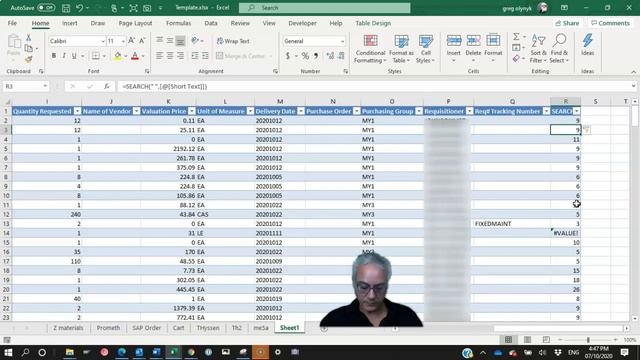The height and width of the screenshot is (360, 640).
Task: Click the Delete cells icon
Action: pyautogui.click(x=473, y=40)
